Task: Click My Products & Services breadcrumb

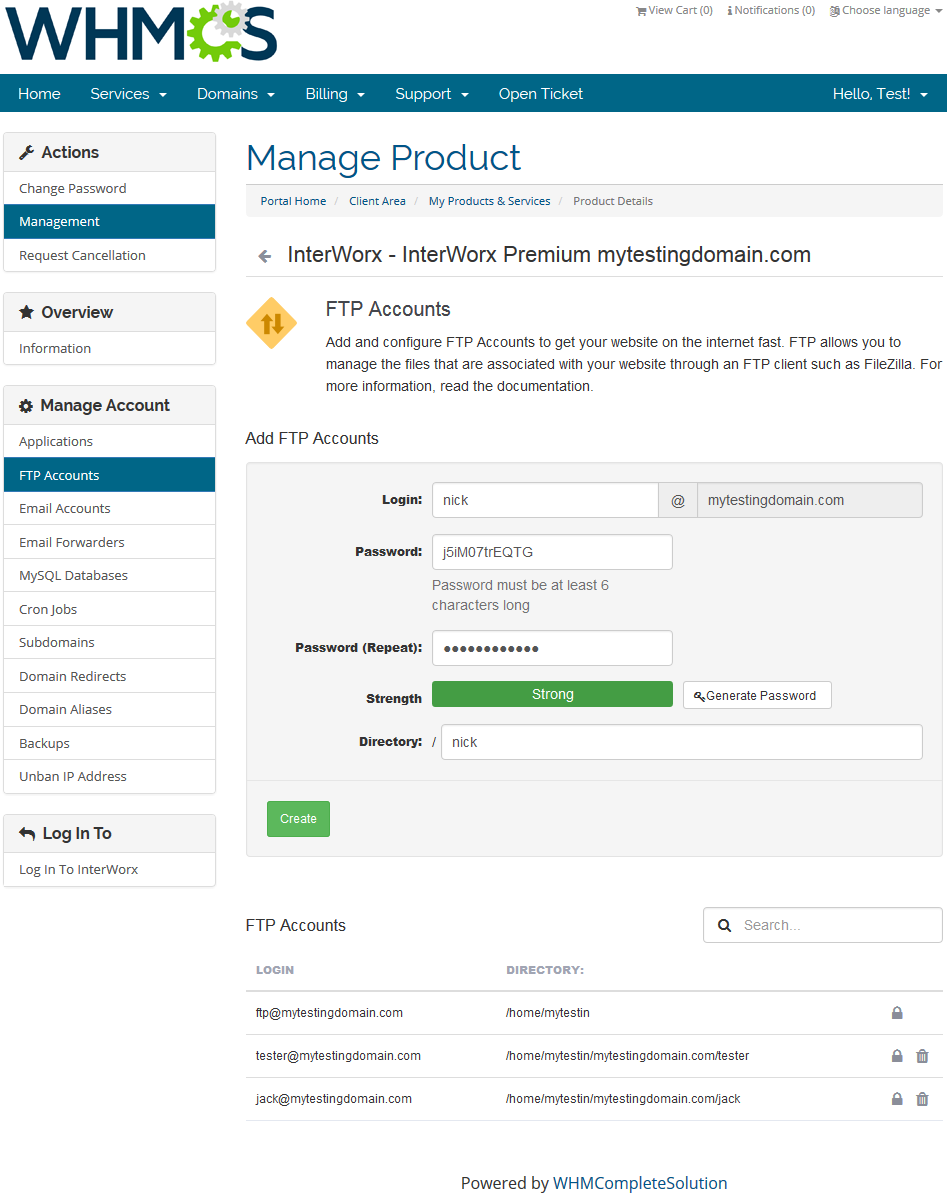Action: (490, 201)
